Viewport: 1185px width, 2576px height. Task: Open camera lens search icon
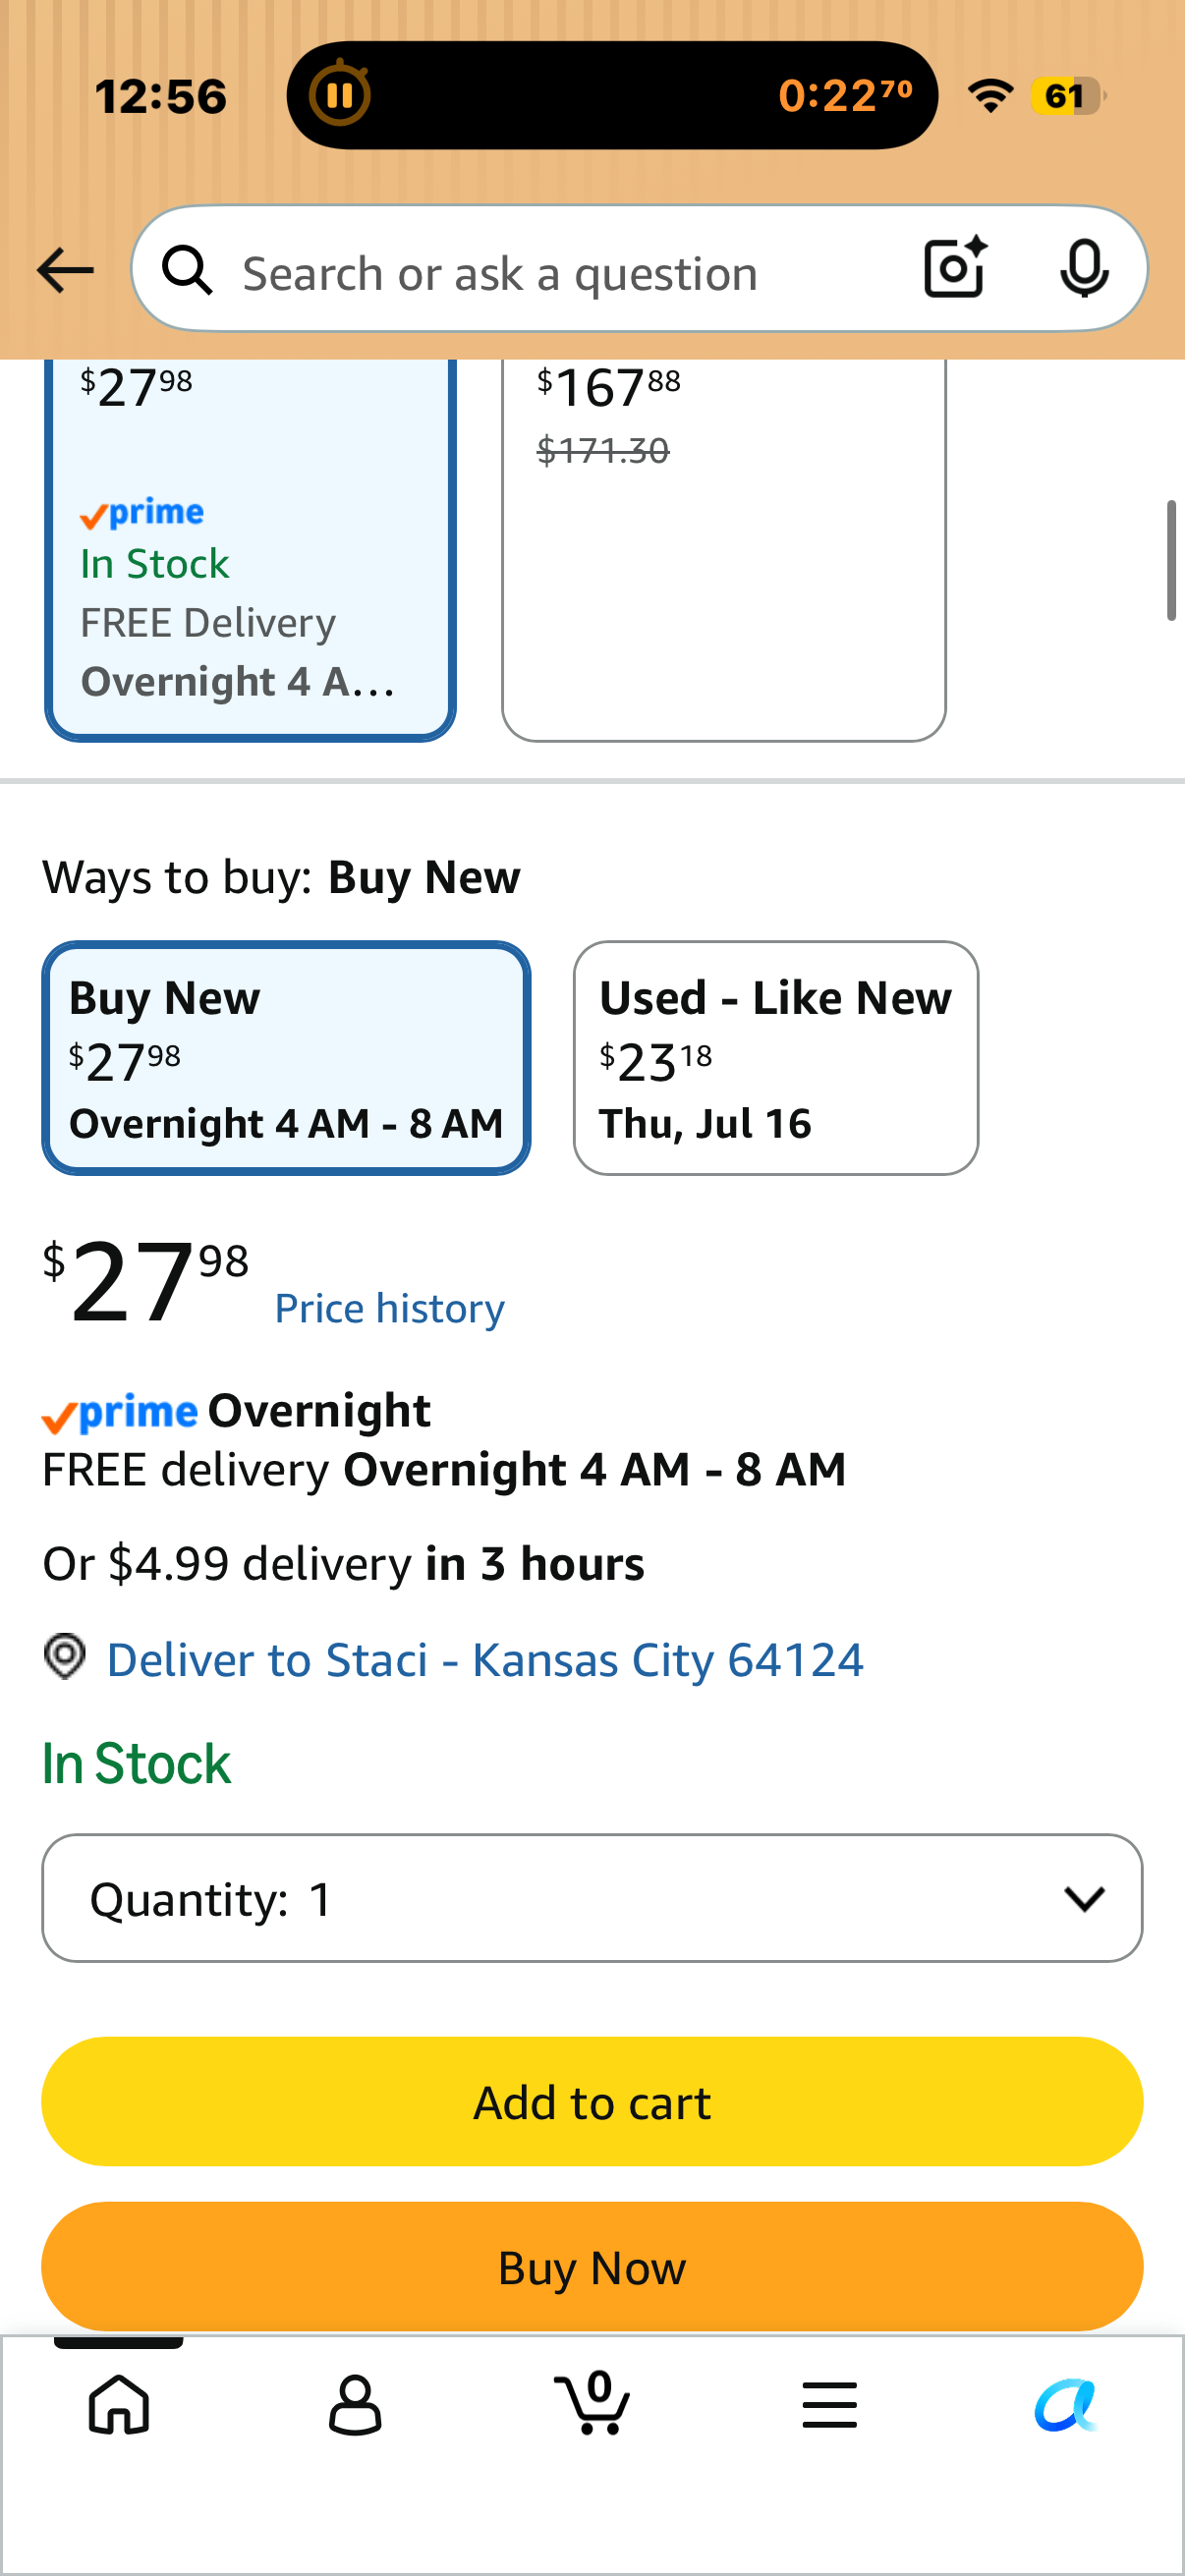(x=955, y=268)
